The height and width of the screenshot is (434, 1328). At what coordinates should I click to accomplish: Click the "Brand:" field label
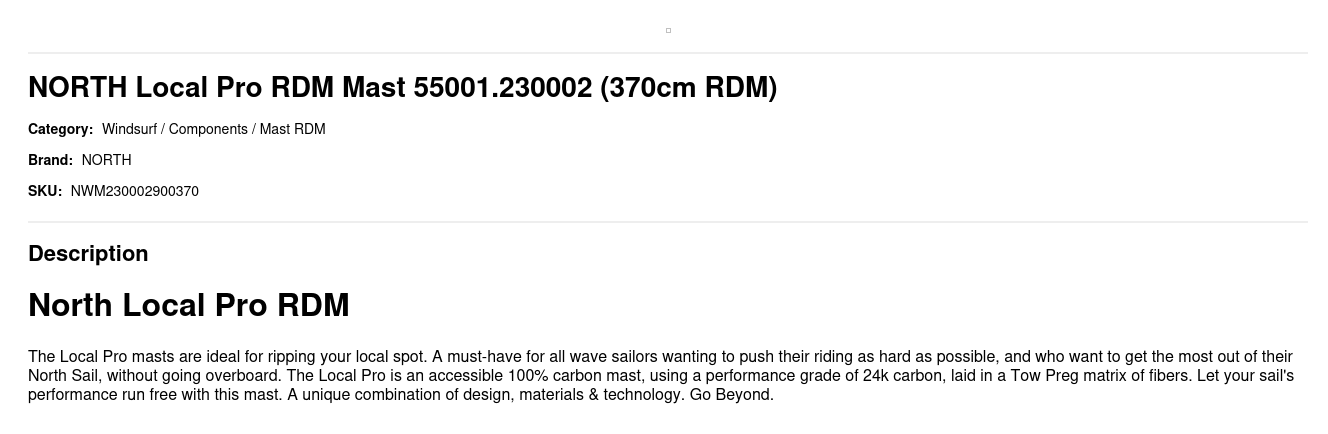point(50,160)
